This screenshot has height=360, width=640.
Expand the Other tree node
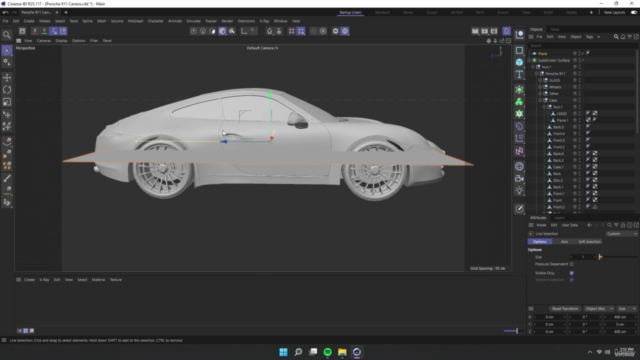click(540, 93)
